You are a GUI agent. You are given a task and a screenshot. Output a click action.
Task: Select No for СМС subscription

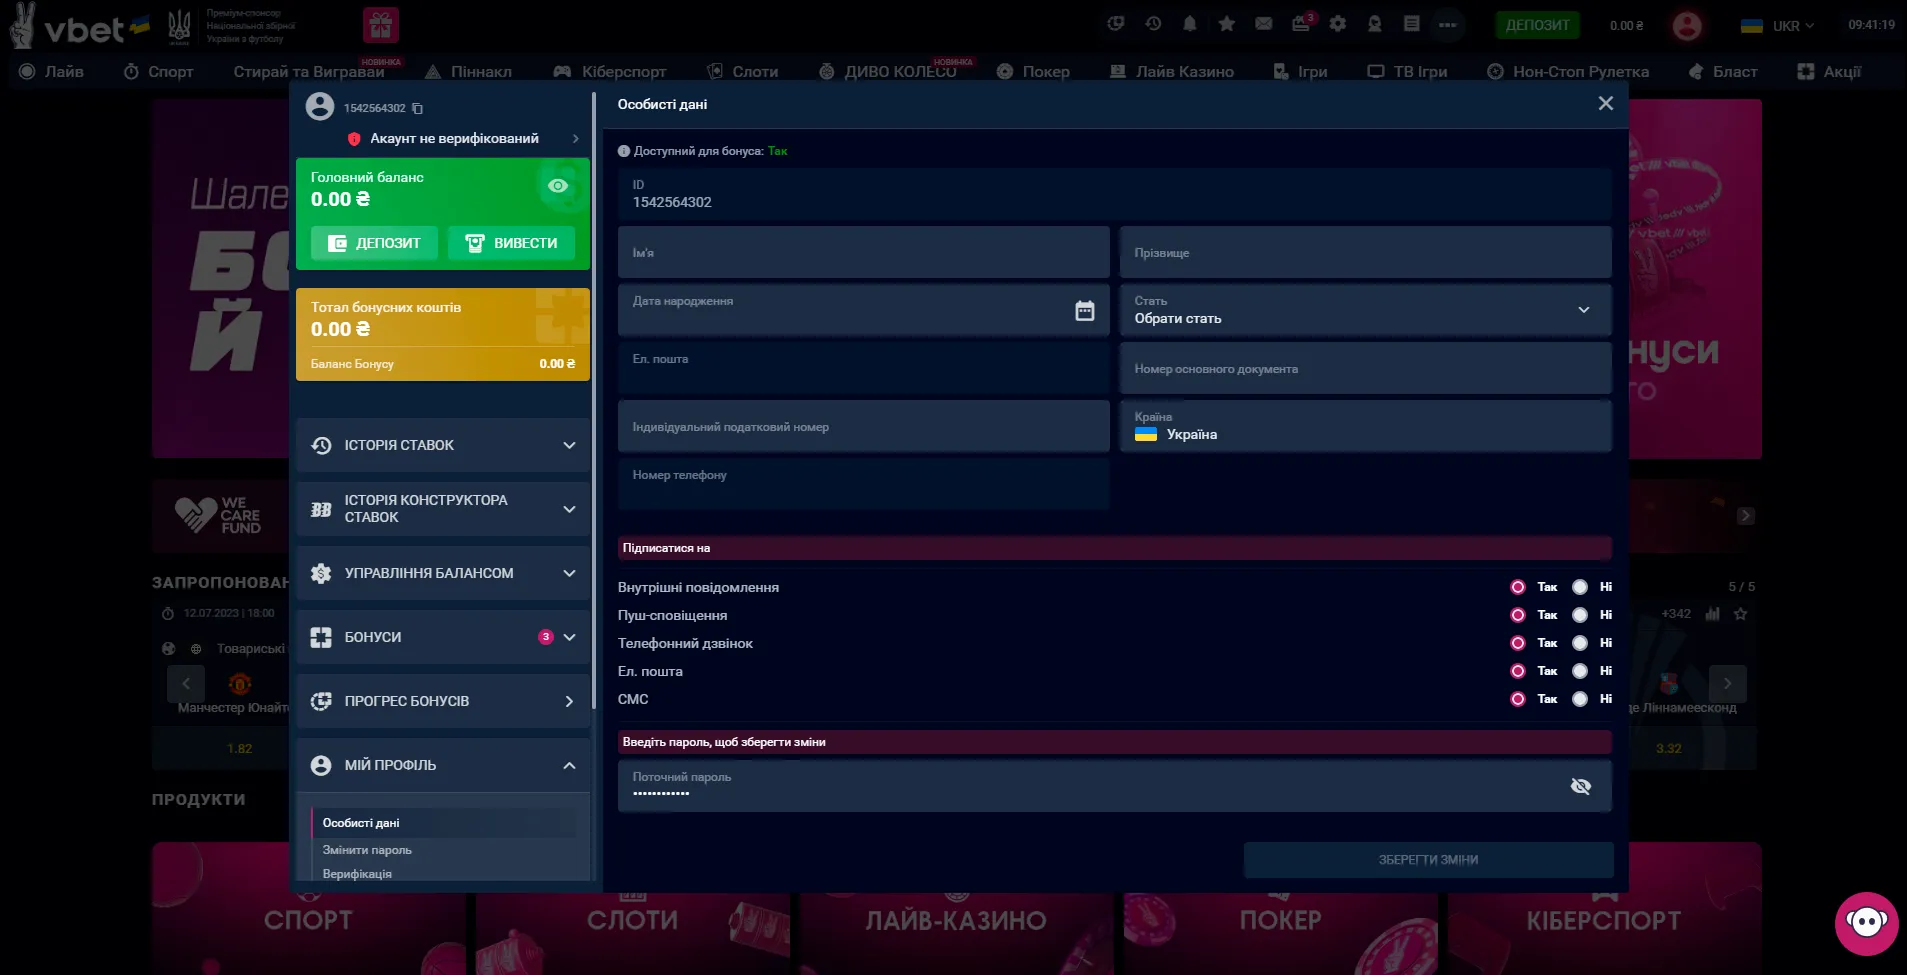(1580, 699)
